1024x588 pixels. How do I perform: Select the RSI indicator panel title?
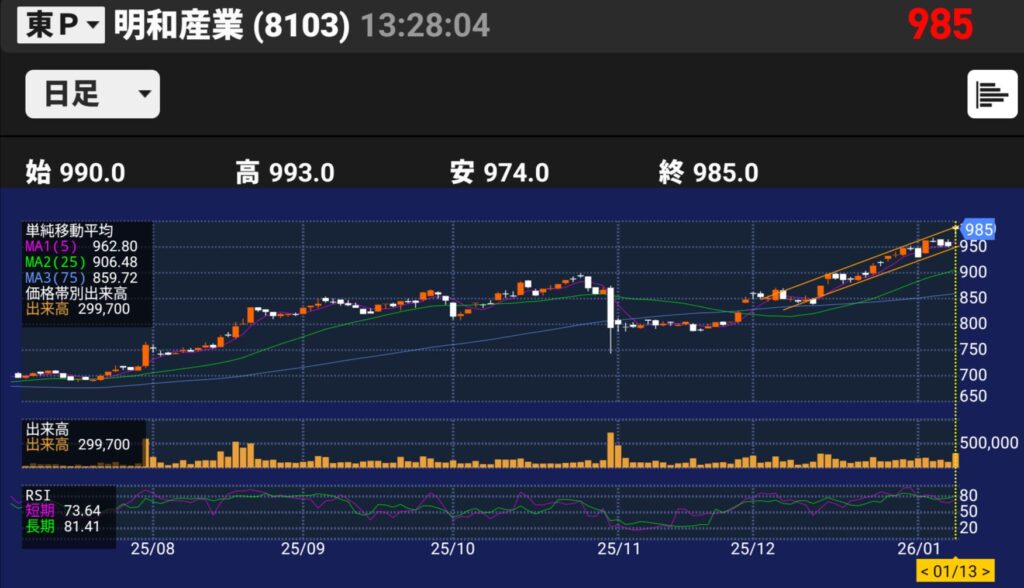[x=38, y=495]
